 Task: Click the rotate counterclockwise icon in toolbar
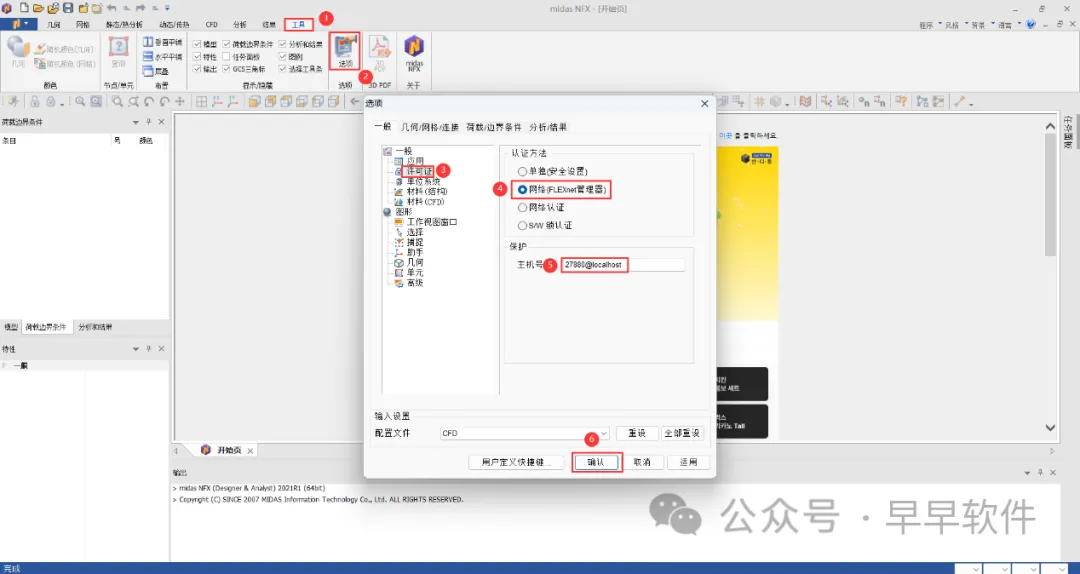click(x=149, y=102)
